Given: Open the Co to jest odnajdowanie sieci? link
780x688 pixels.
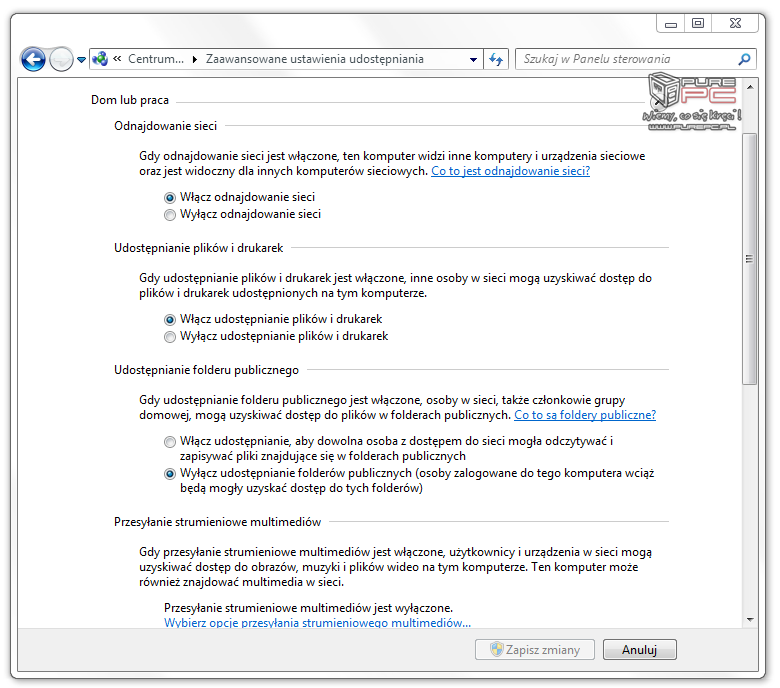Looking at the screenshot, I should (x=510, y=171).
